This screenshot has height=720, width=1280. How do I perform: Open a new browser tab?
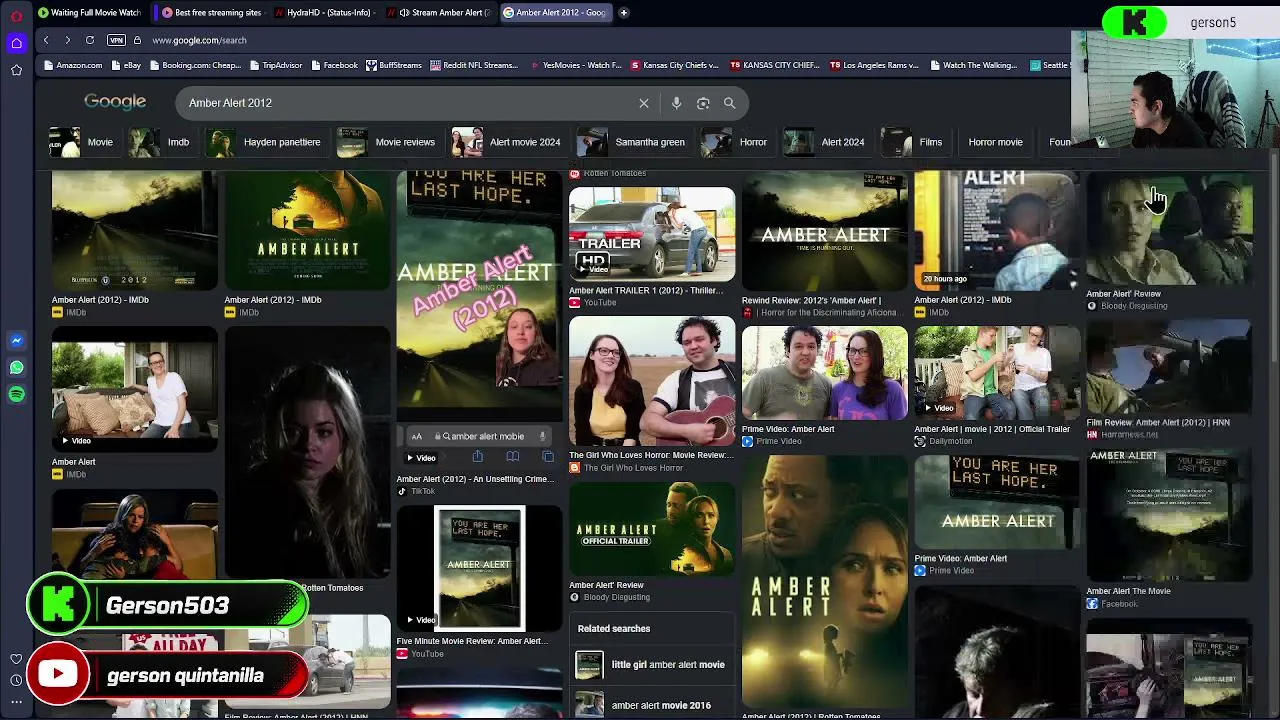coord(623,13)
